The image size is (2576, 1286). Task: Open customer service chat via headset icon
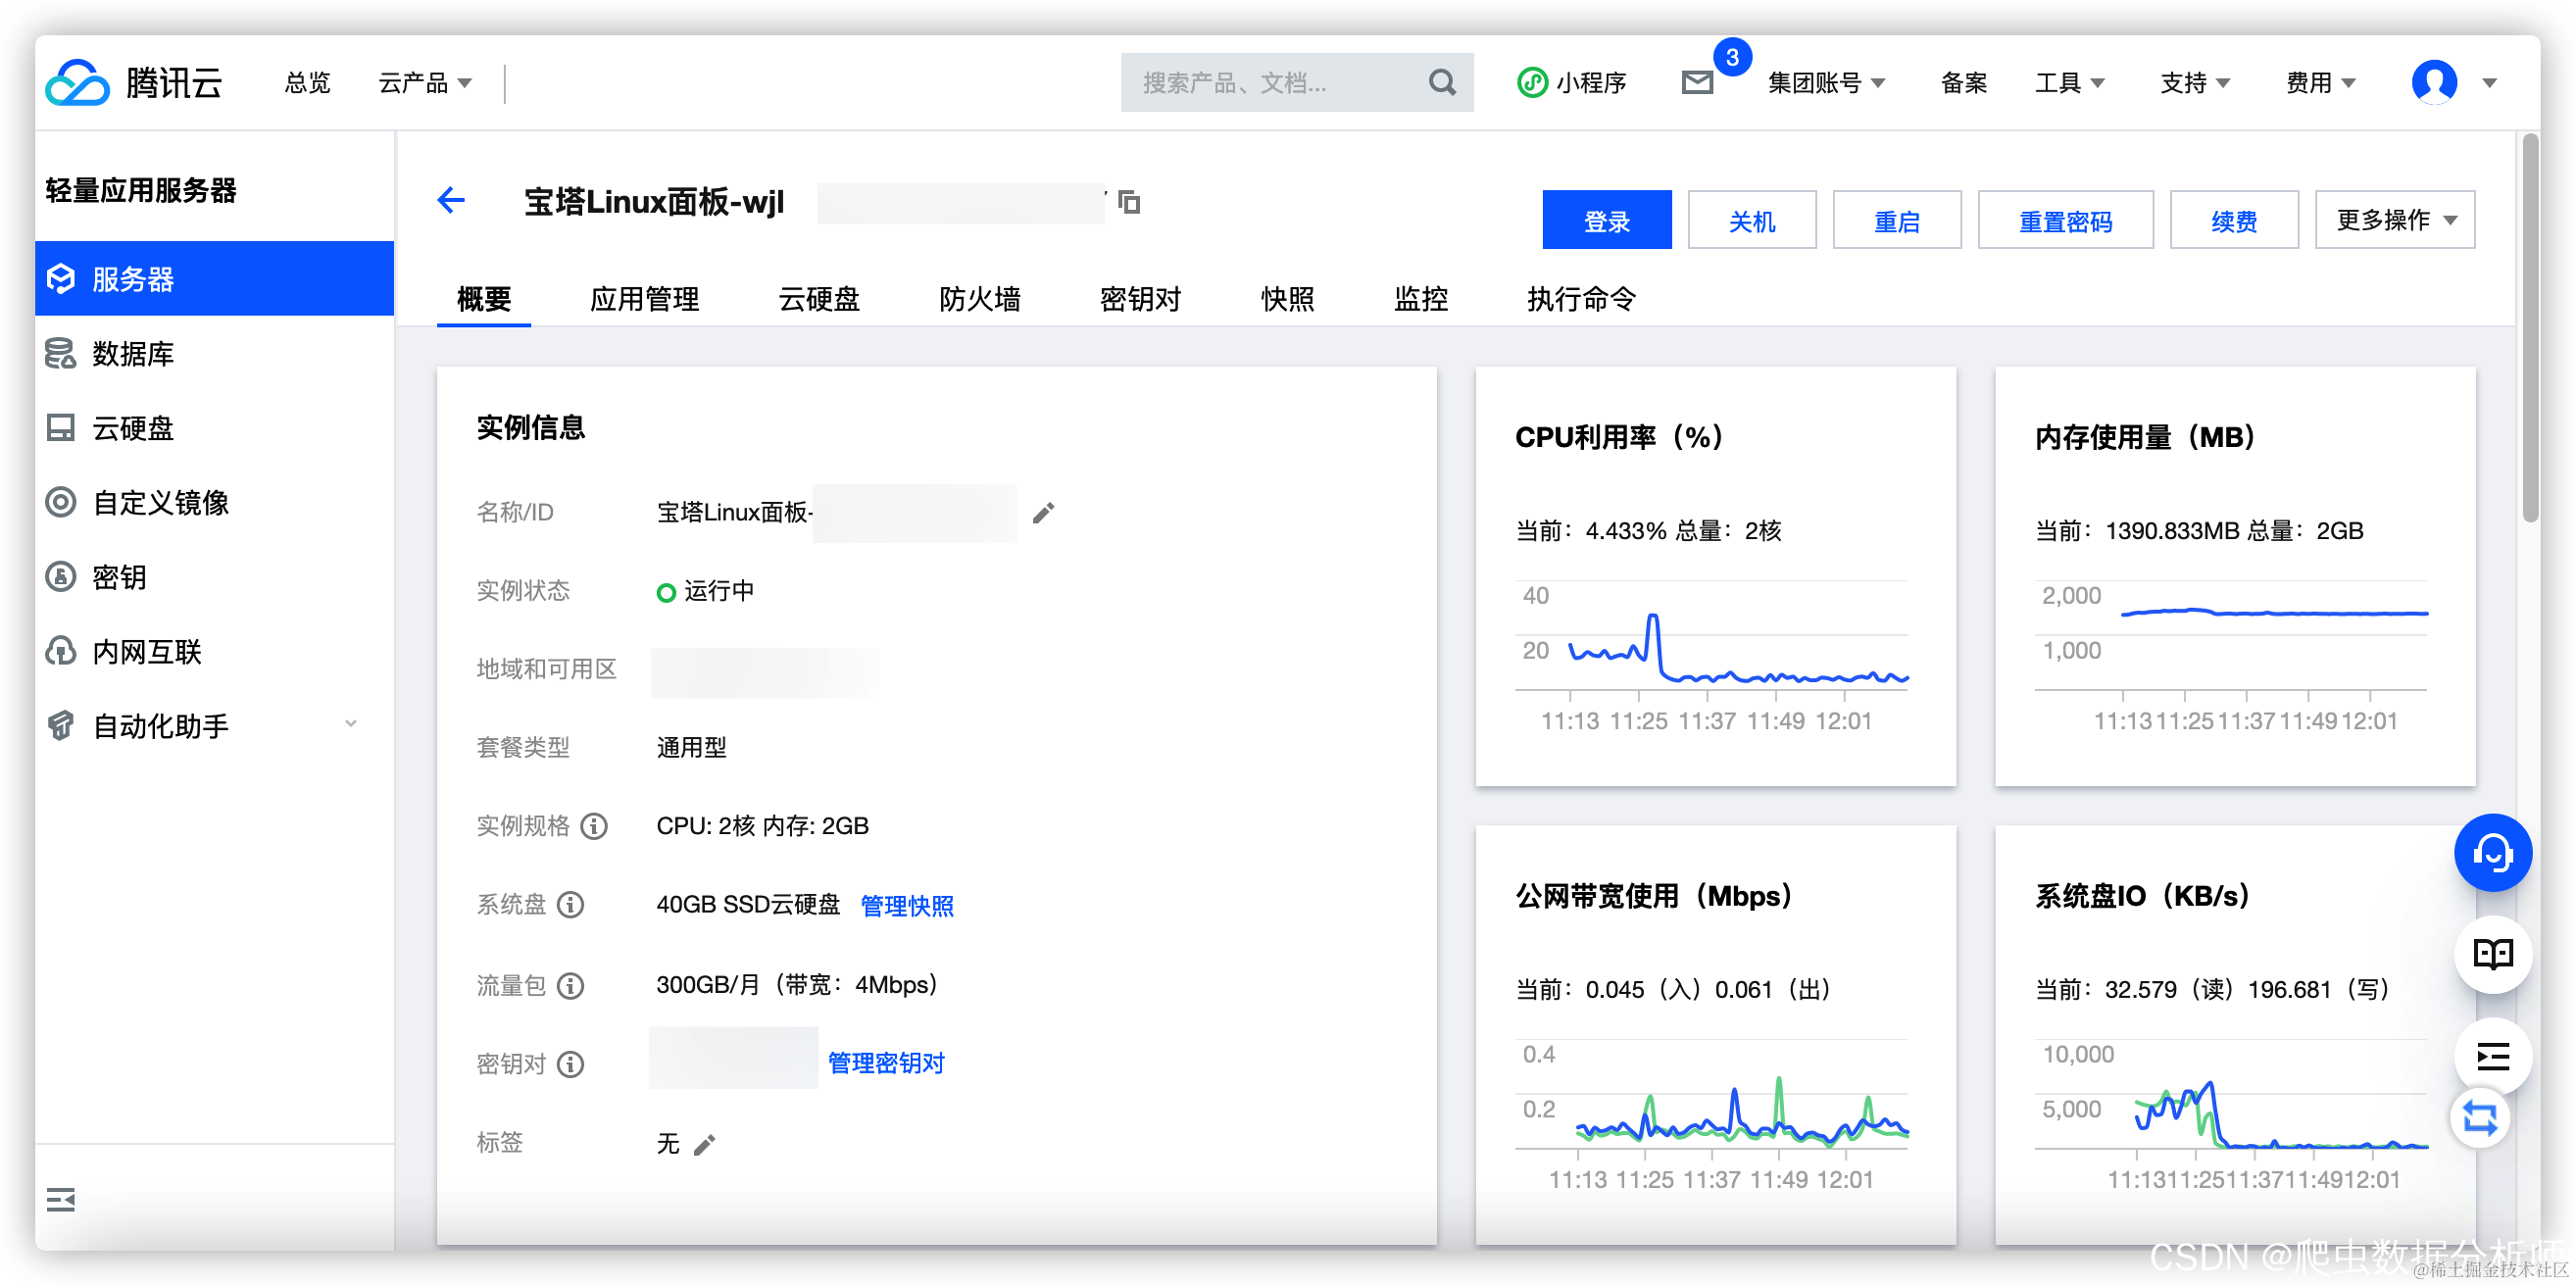point(2492,852)
